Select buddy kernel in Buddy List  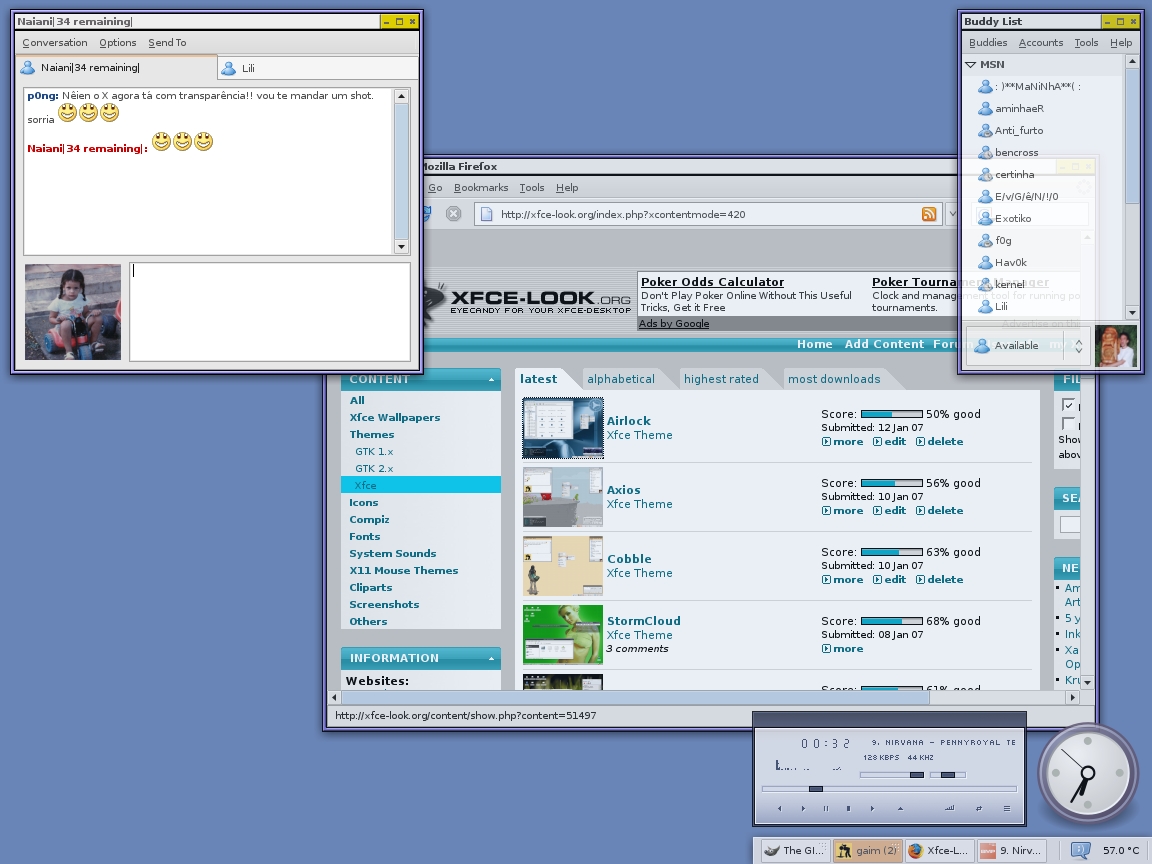click(x=1043, y=284)
